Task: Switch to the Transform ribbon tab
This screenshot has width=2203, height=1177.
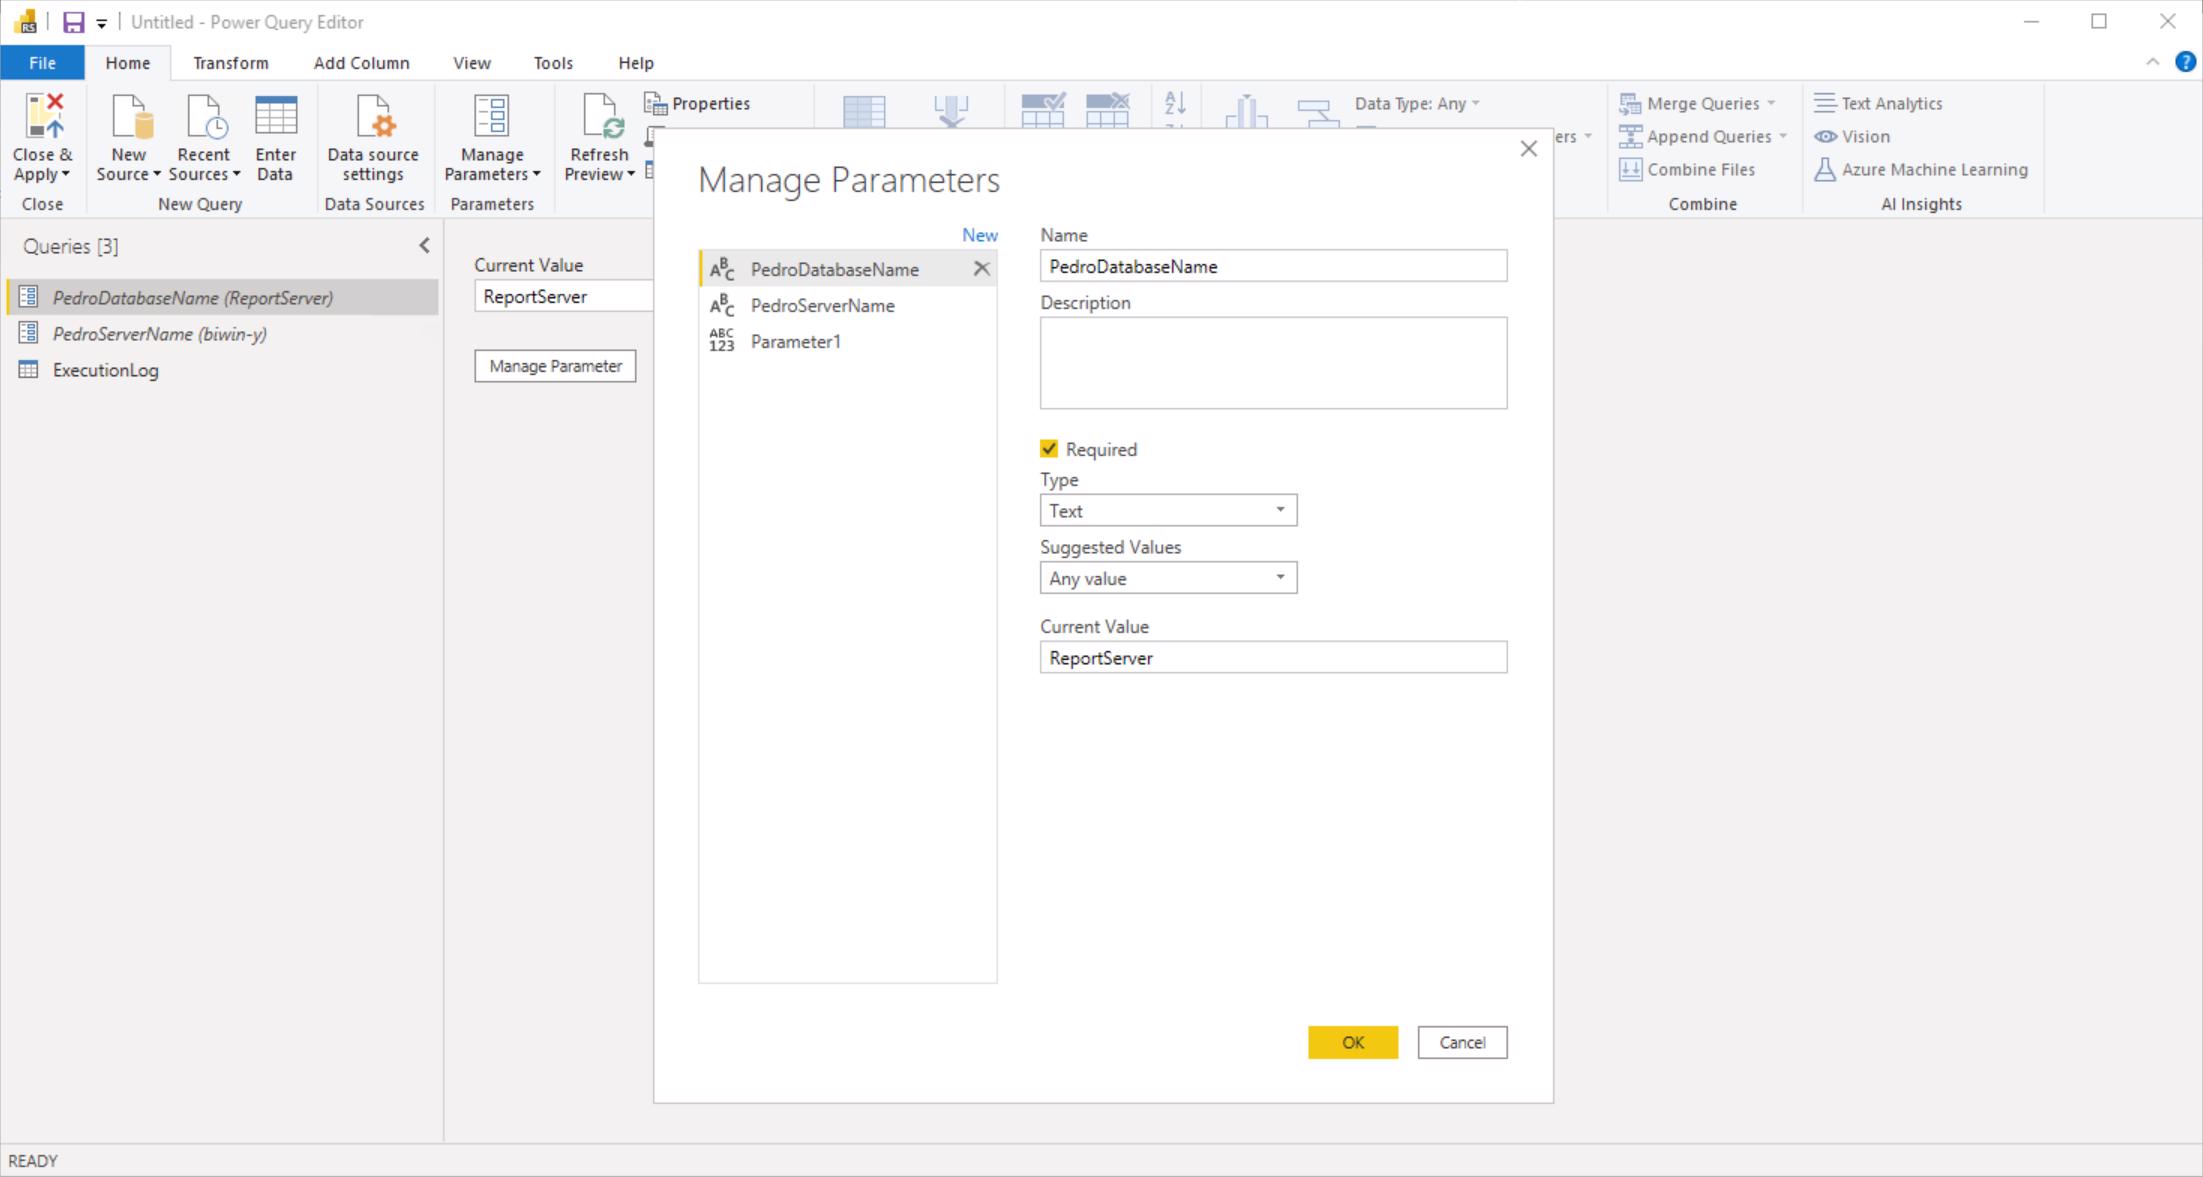Action: pyautogui.click(x=231, y=63)
